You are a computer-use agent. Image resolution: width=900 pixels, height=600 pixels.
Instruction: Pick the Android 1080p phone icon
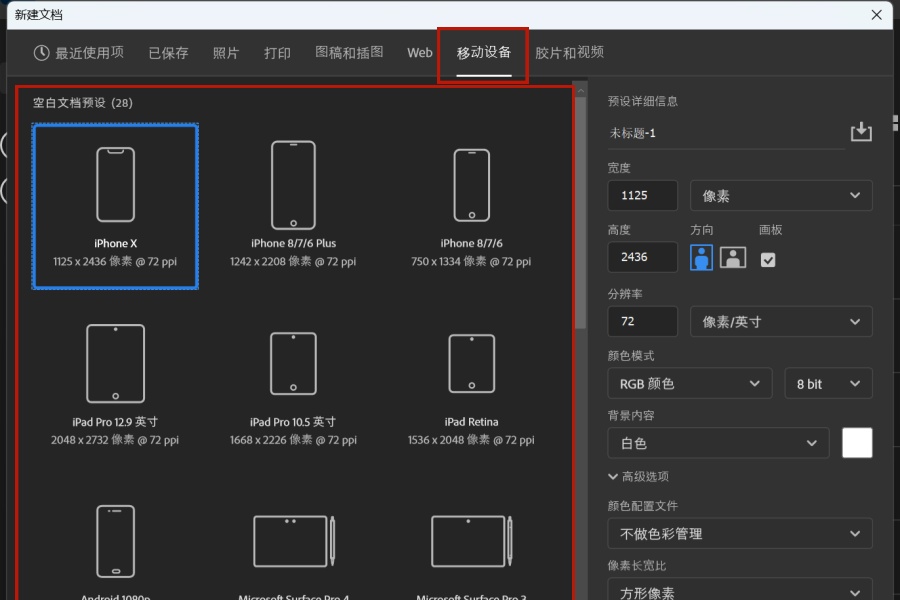pyautogui.click(x=115, y=541)
